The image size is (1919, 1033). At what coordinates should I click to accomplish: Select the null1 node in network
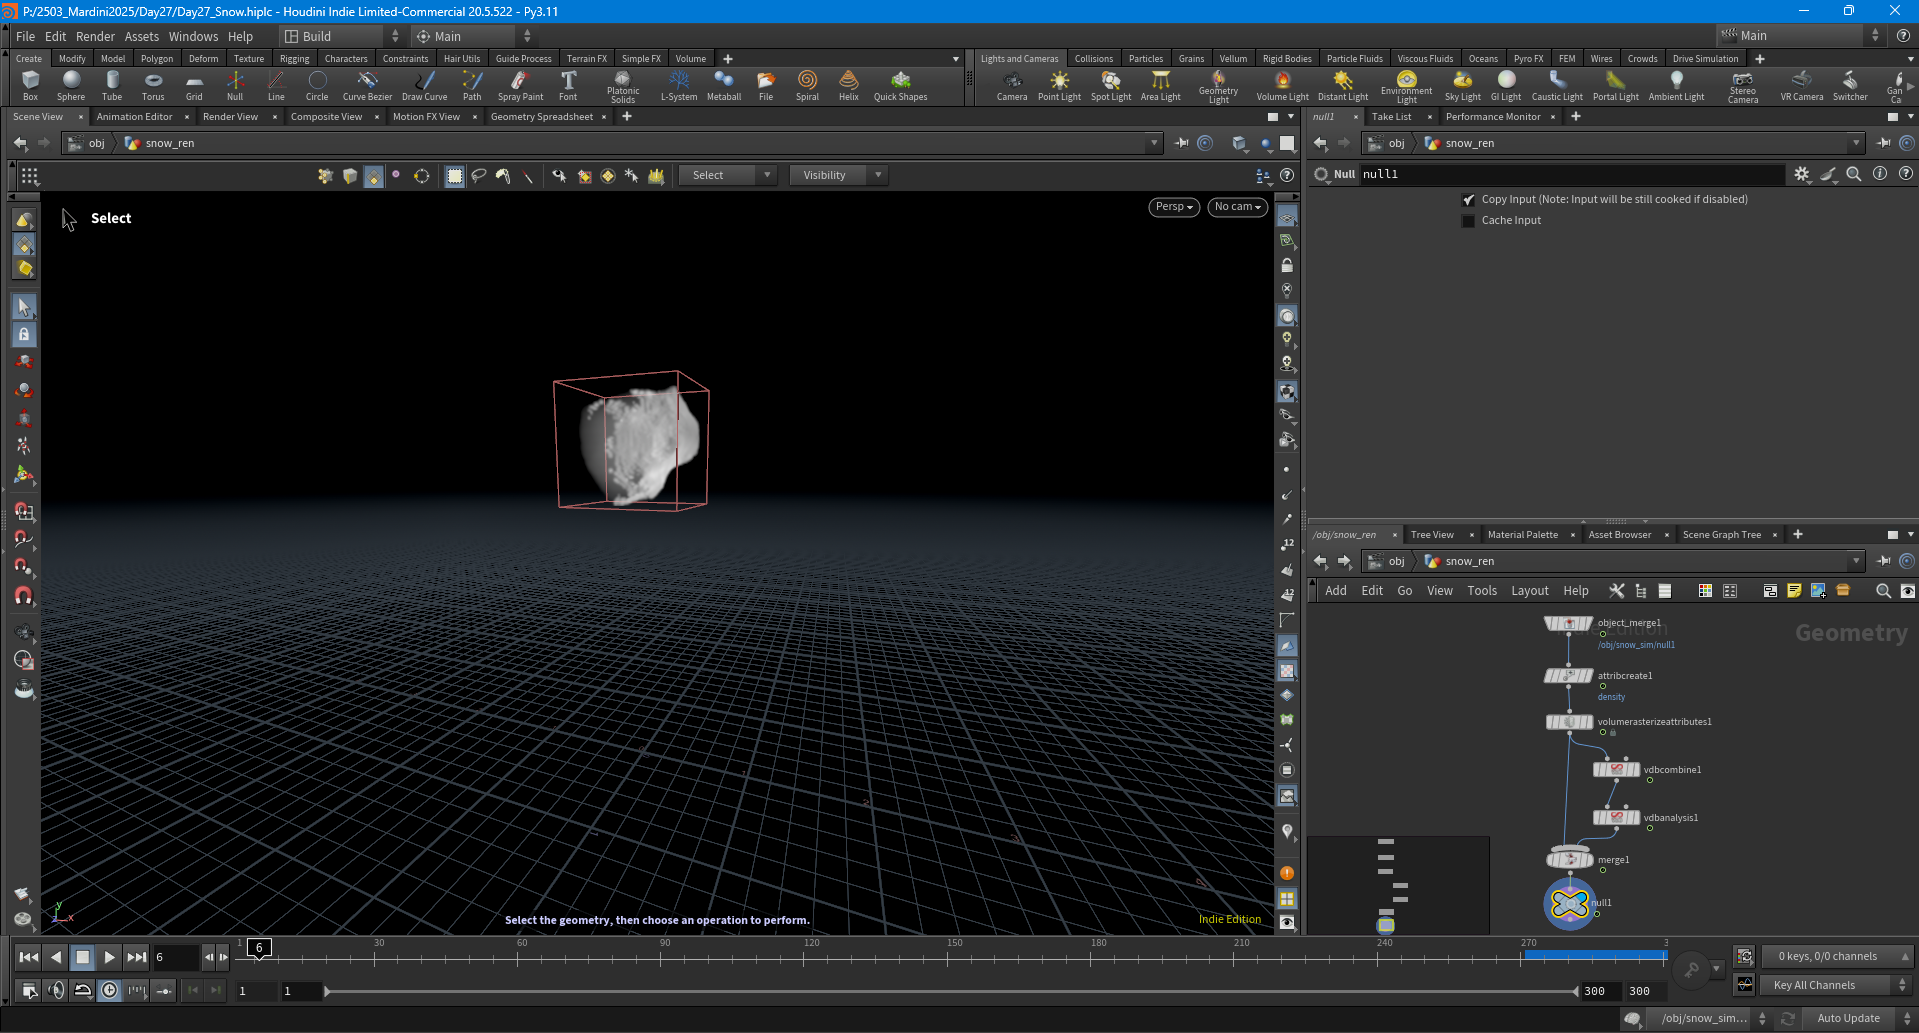(x=1570, y=904)
